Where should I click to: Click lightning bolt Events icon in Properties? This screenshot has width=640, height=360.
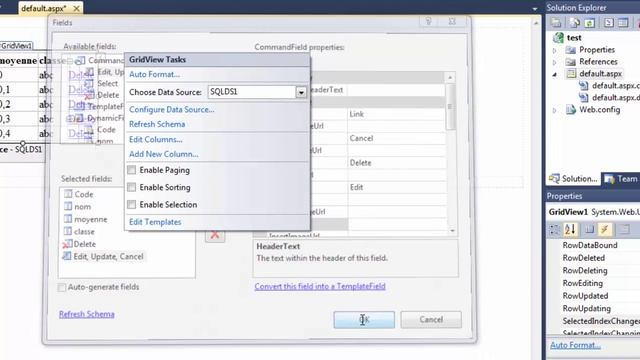[x=605, y=230]
